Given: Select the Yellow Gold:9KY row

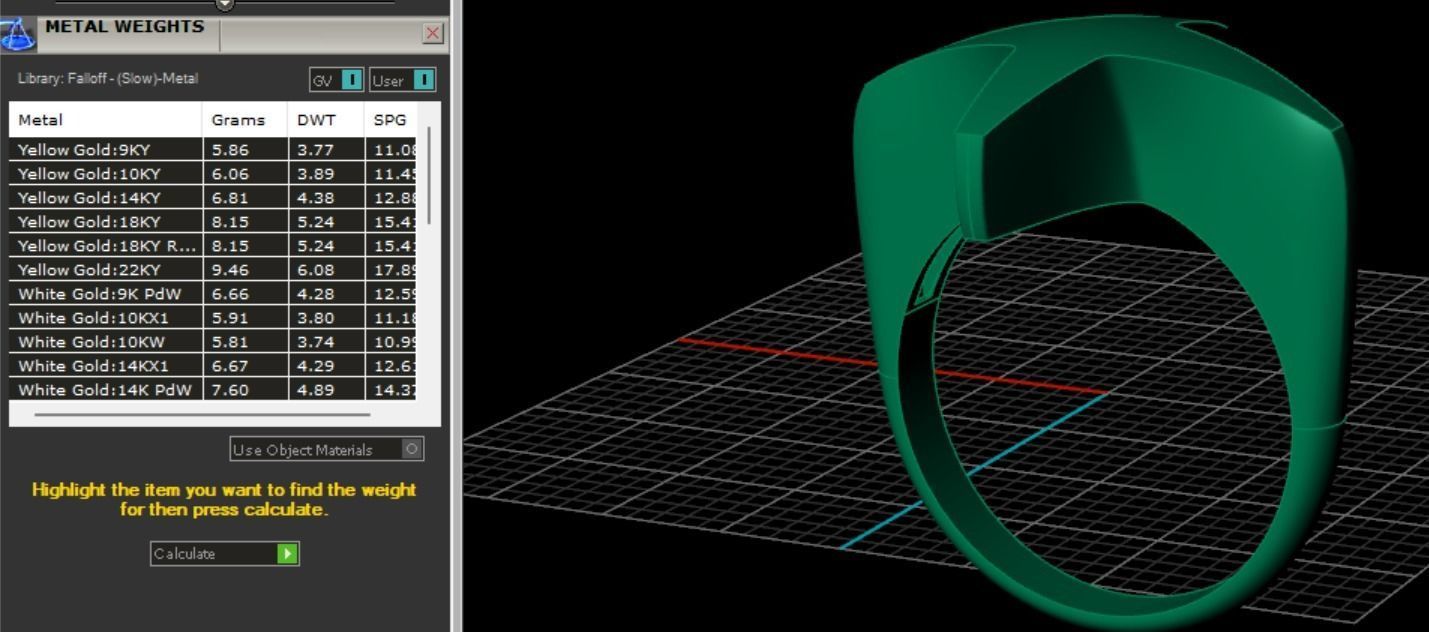Looking at the screenshot, I should click(213, 150).
